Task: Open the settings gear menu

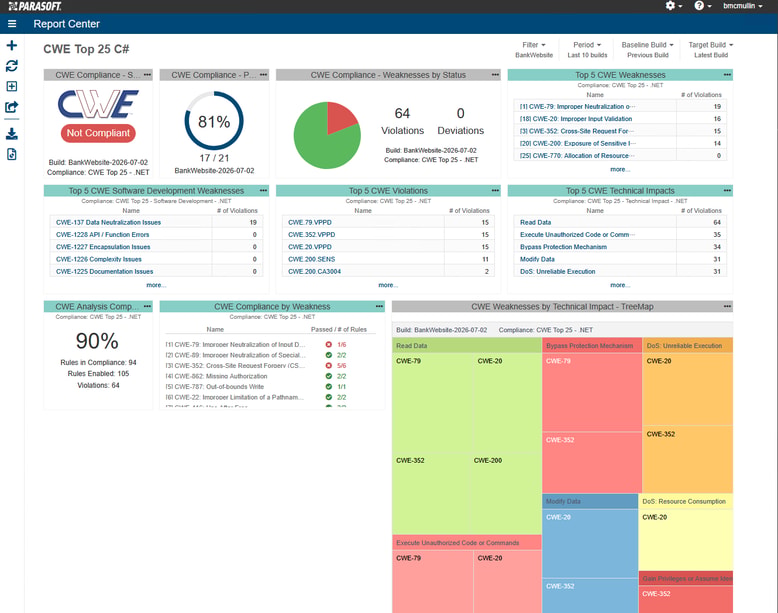Action: point(673,5)
